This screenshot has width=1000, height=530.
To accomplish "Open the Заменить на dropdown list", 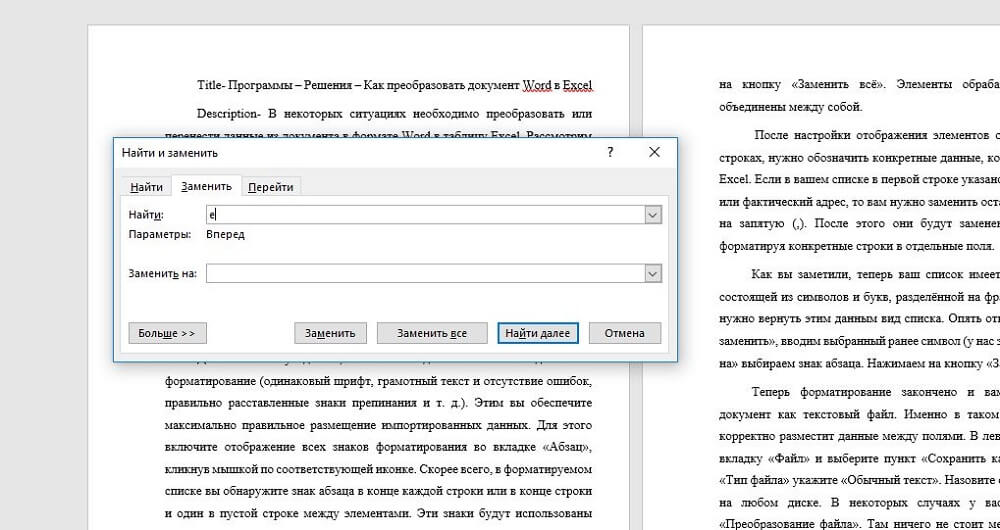I will click(652, 273).
